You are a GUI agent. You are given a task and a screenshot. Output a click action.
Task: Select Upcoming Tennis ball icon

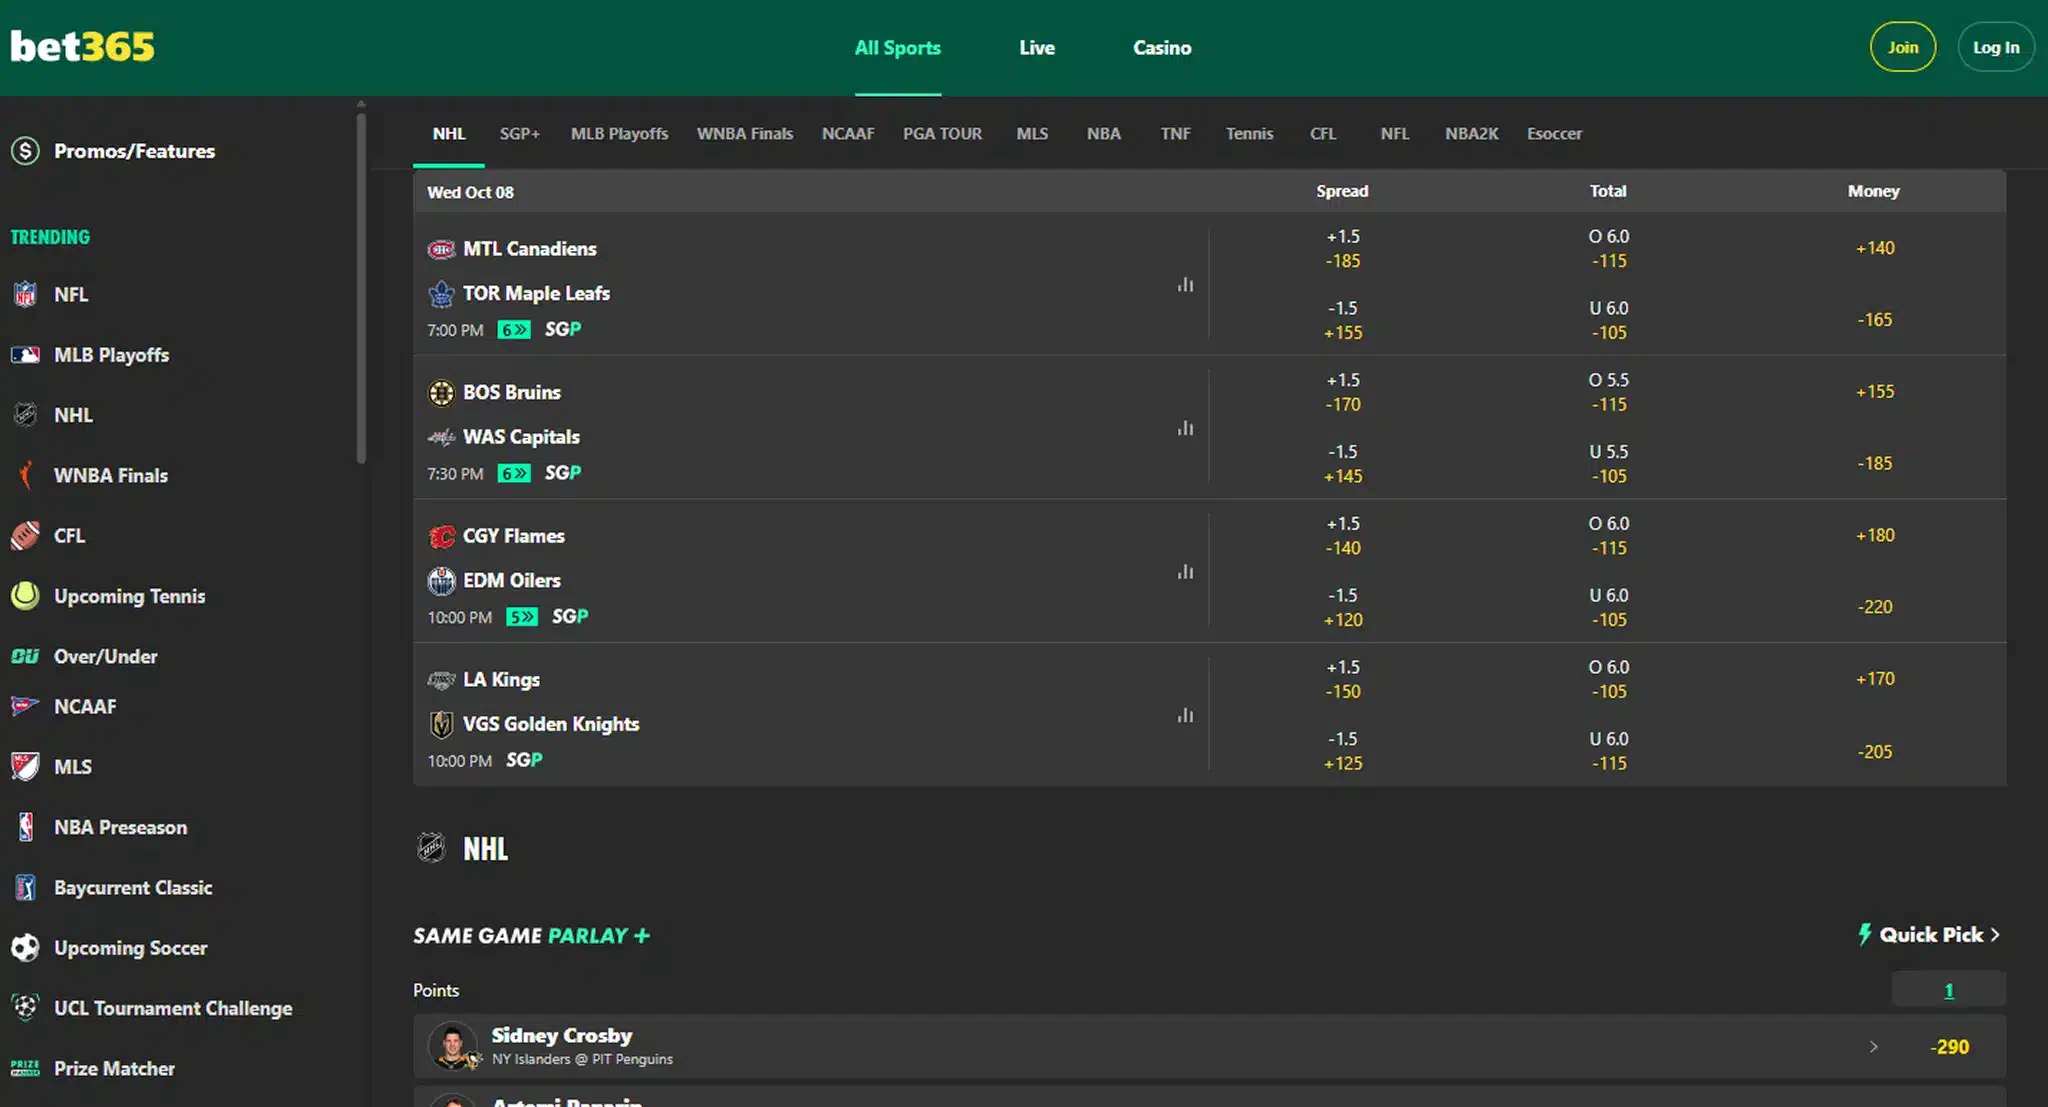pos(25,596)
